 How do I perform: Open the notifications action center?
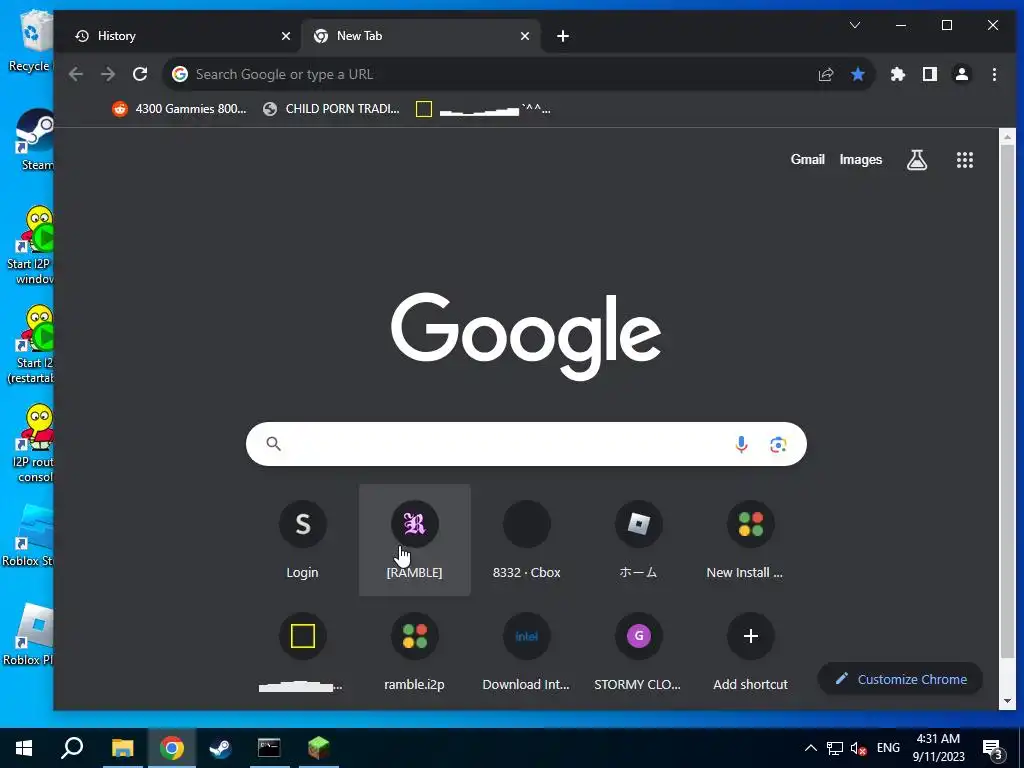(x=993, y=748)
